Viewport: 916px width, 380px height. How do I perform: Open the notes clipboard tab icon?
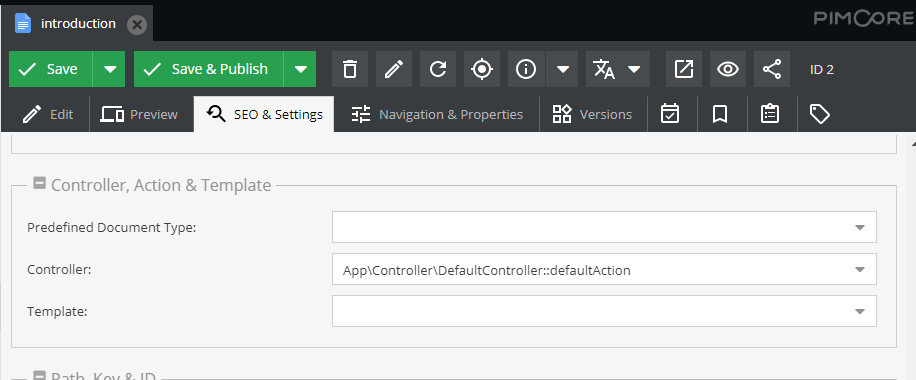770,114
